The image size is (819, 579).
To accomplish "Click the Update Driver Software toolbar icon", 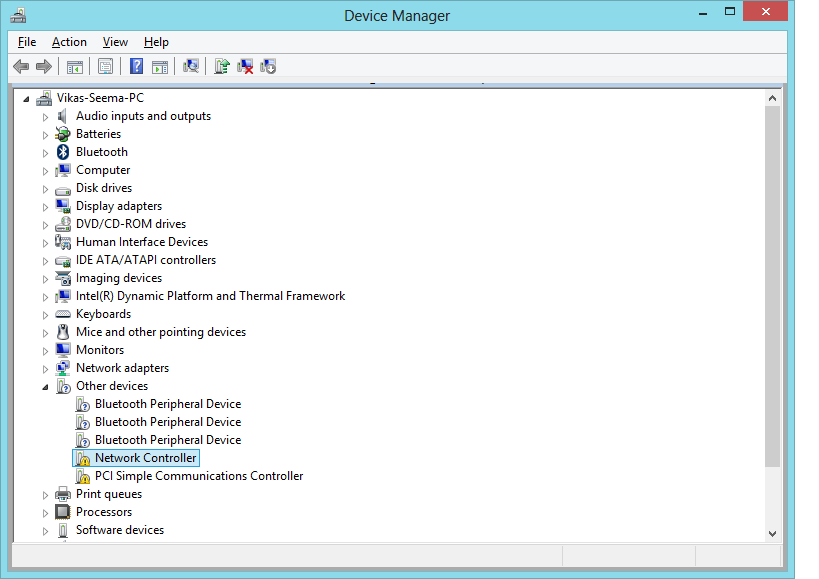I will pyautogui.click(x=222, y=66).
